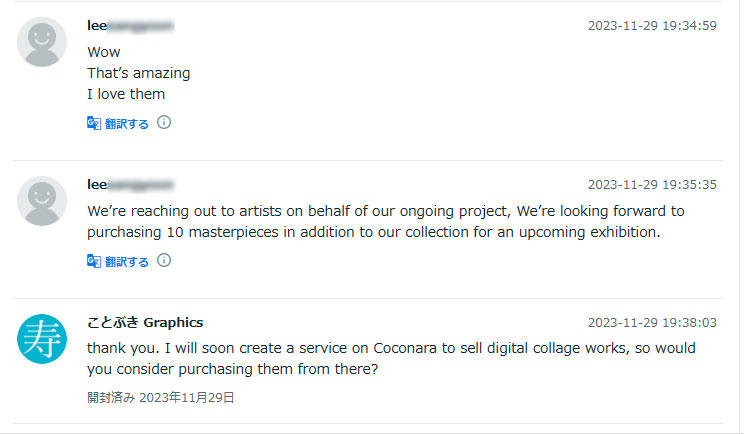Click the 19:38:03 timestamp
The height and width of the screenshot is (434, 744).
pos(652,323)
